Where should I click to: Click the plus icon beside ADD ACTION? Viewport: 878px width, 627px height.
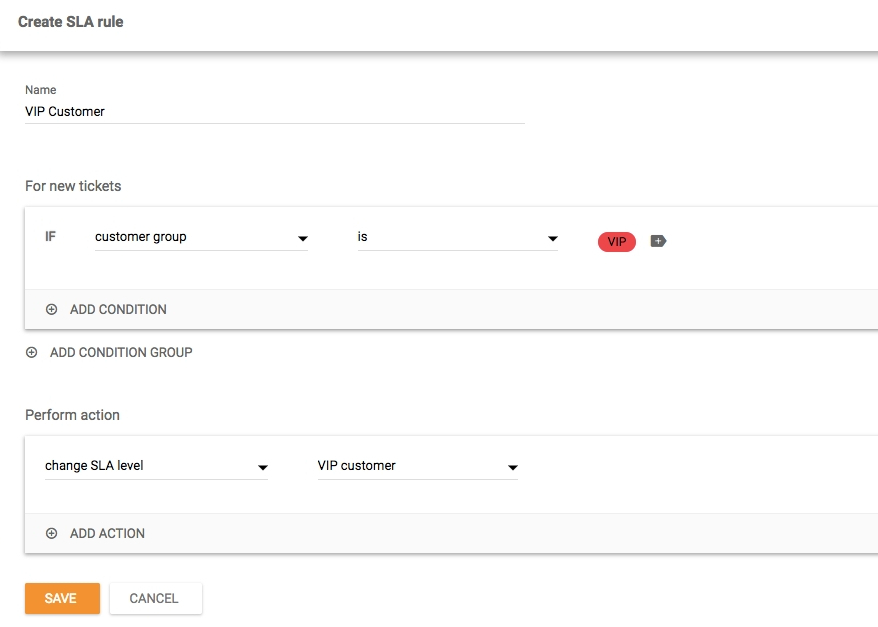coord(52,534)
